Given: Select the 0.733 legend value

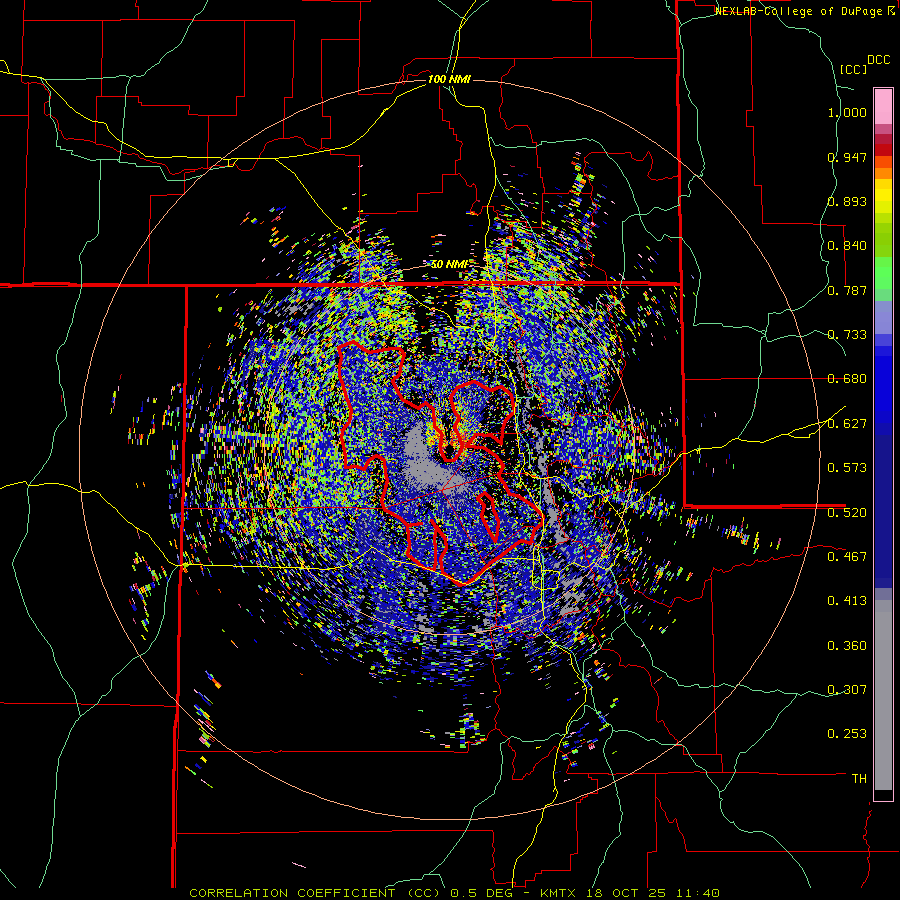Looking at the screenshot, I should 847,335.
